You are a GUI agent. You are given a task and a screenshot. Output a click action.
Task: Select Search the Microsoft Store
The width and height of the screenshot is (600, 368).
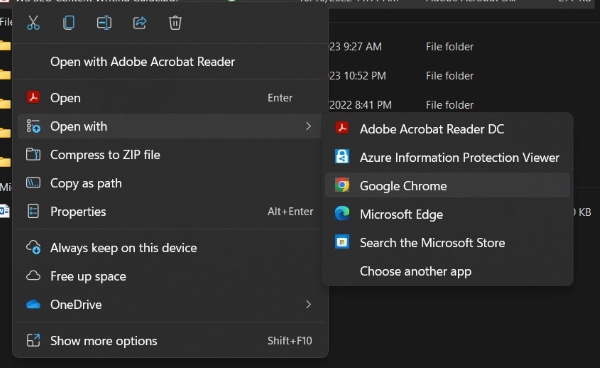point(447,243)
